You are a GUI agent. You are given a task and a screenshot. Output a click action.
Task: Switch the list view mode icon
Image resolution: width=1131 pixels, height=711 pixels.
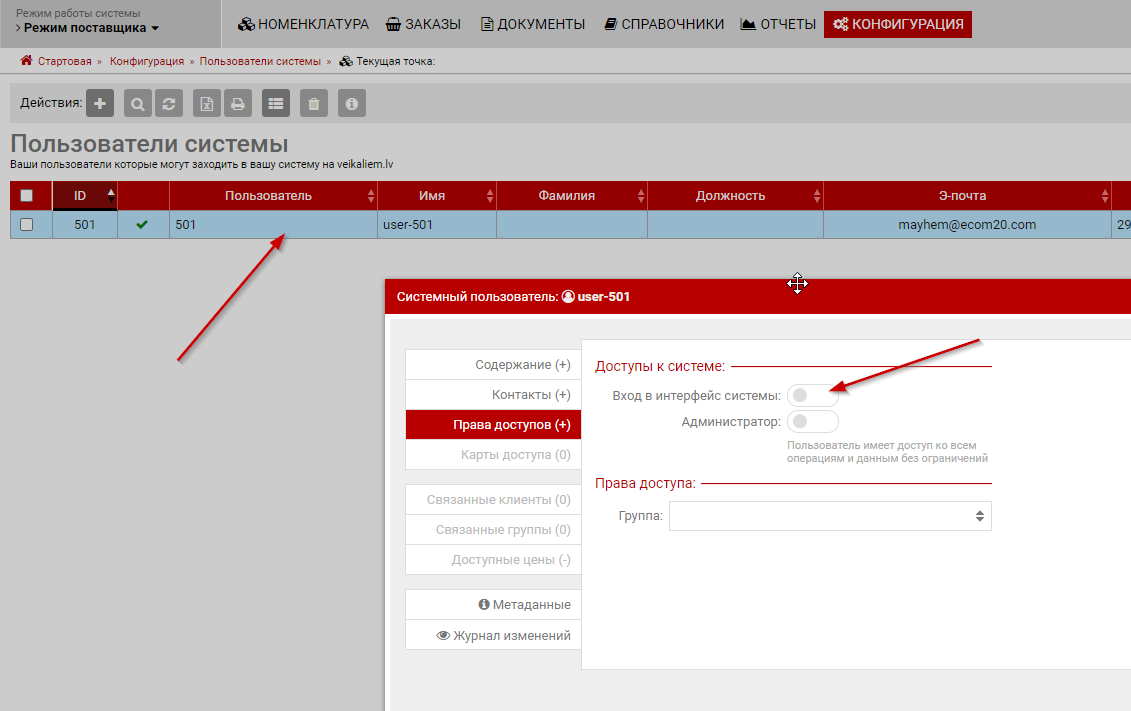[275, 103]
